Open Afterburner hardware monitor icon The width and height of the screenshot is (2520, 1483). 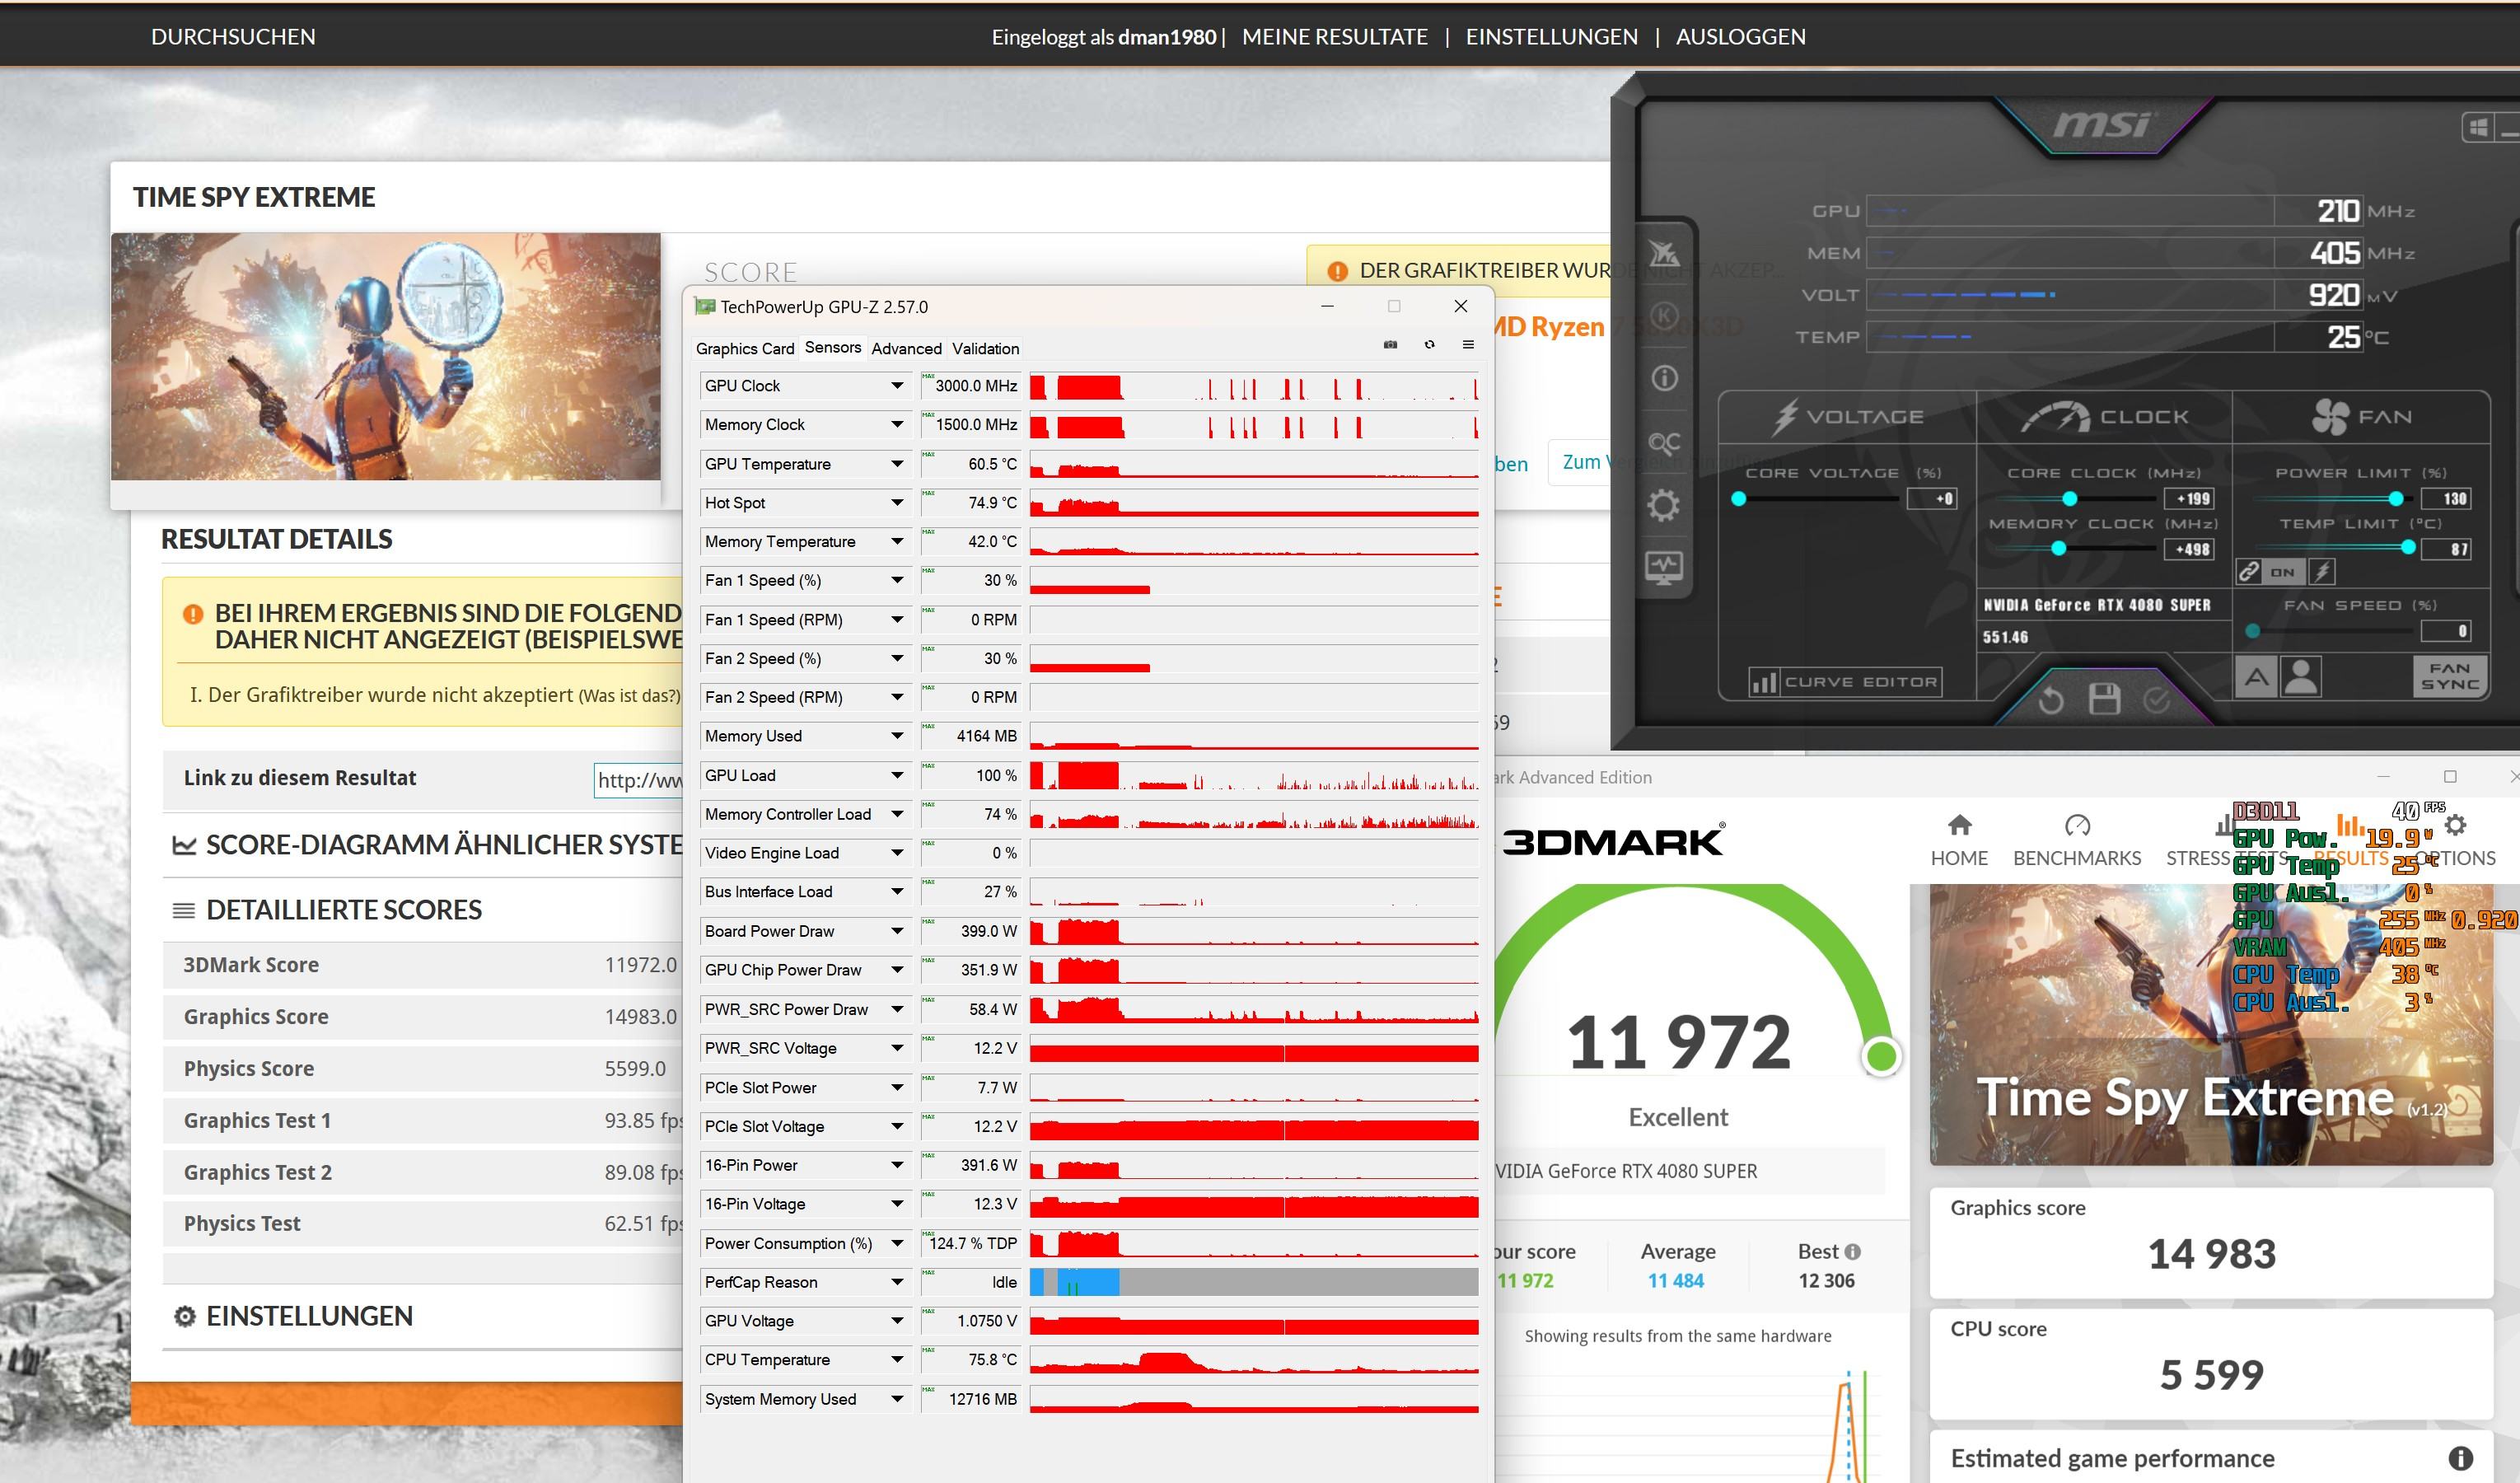click(1664, 568)
